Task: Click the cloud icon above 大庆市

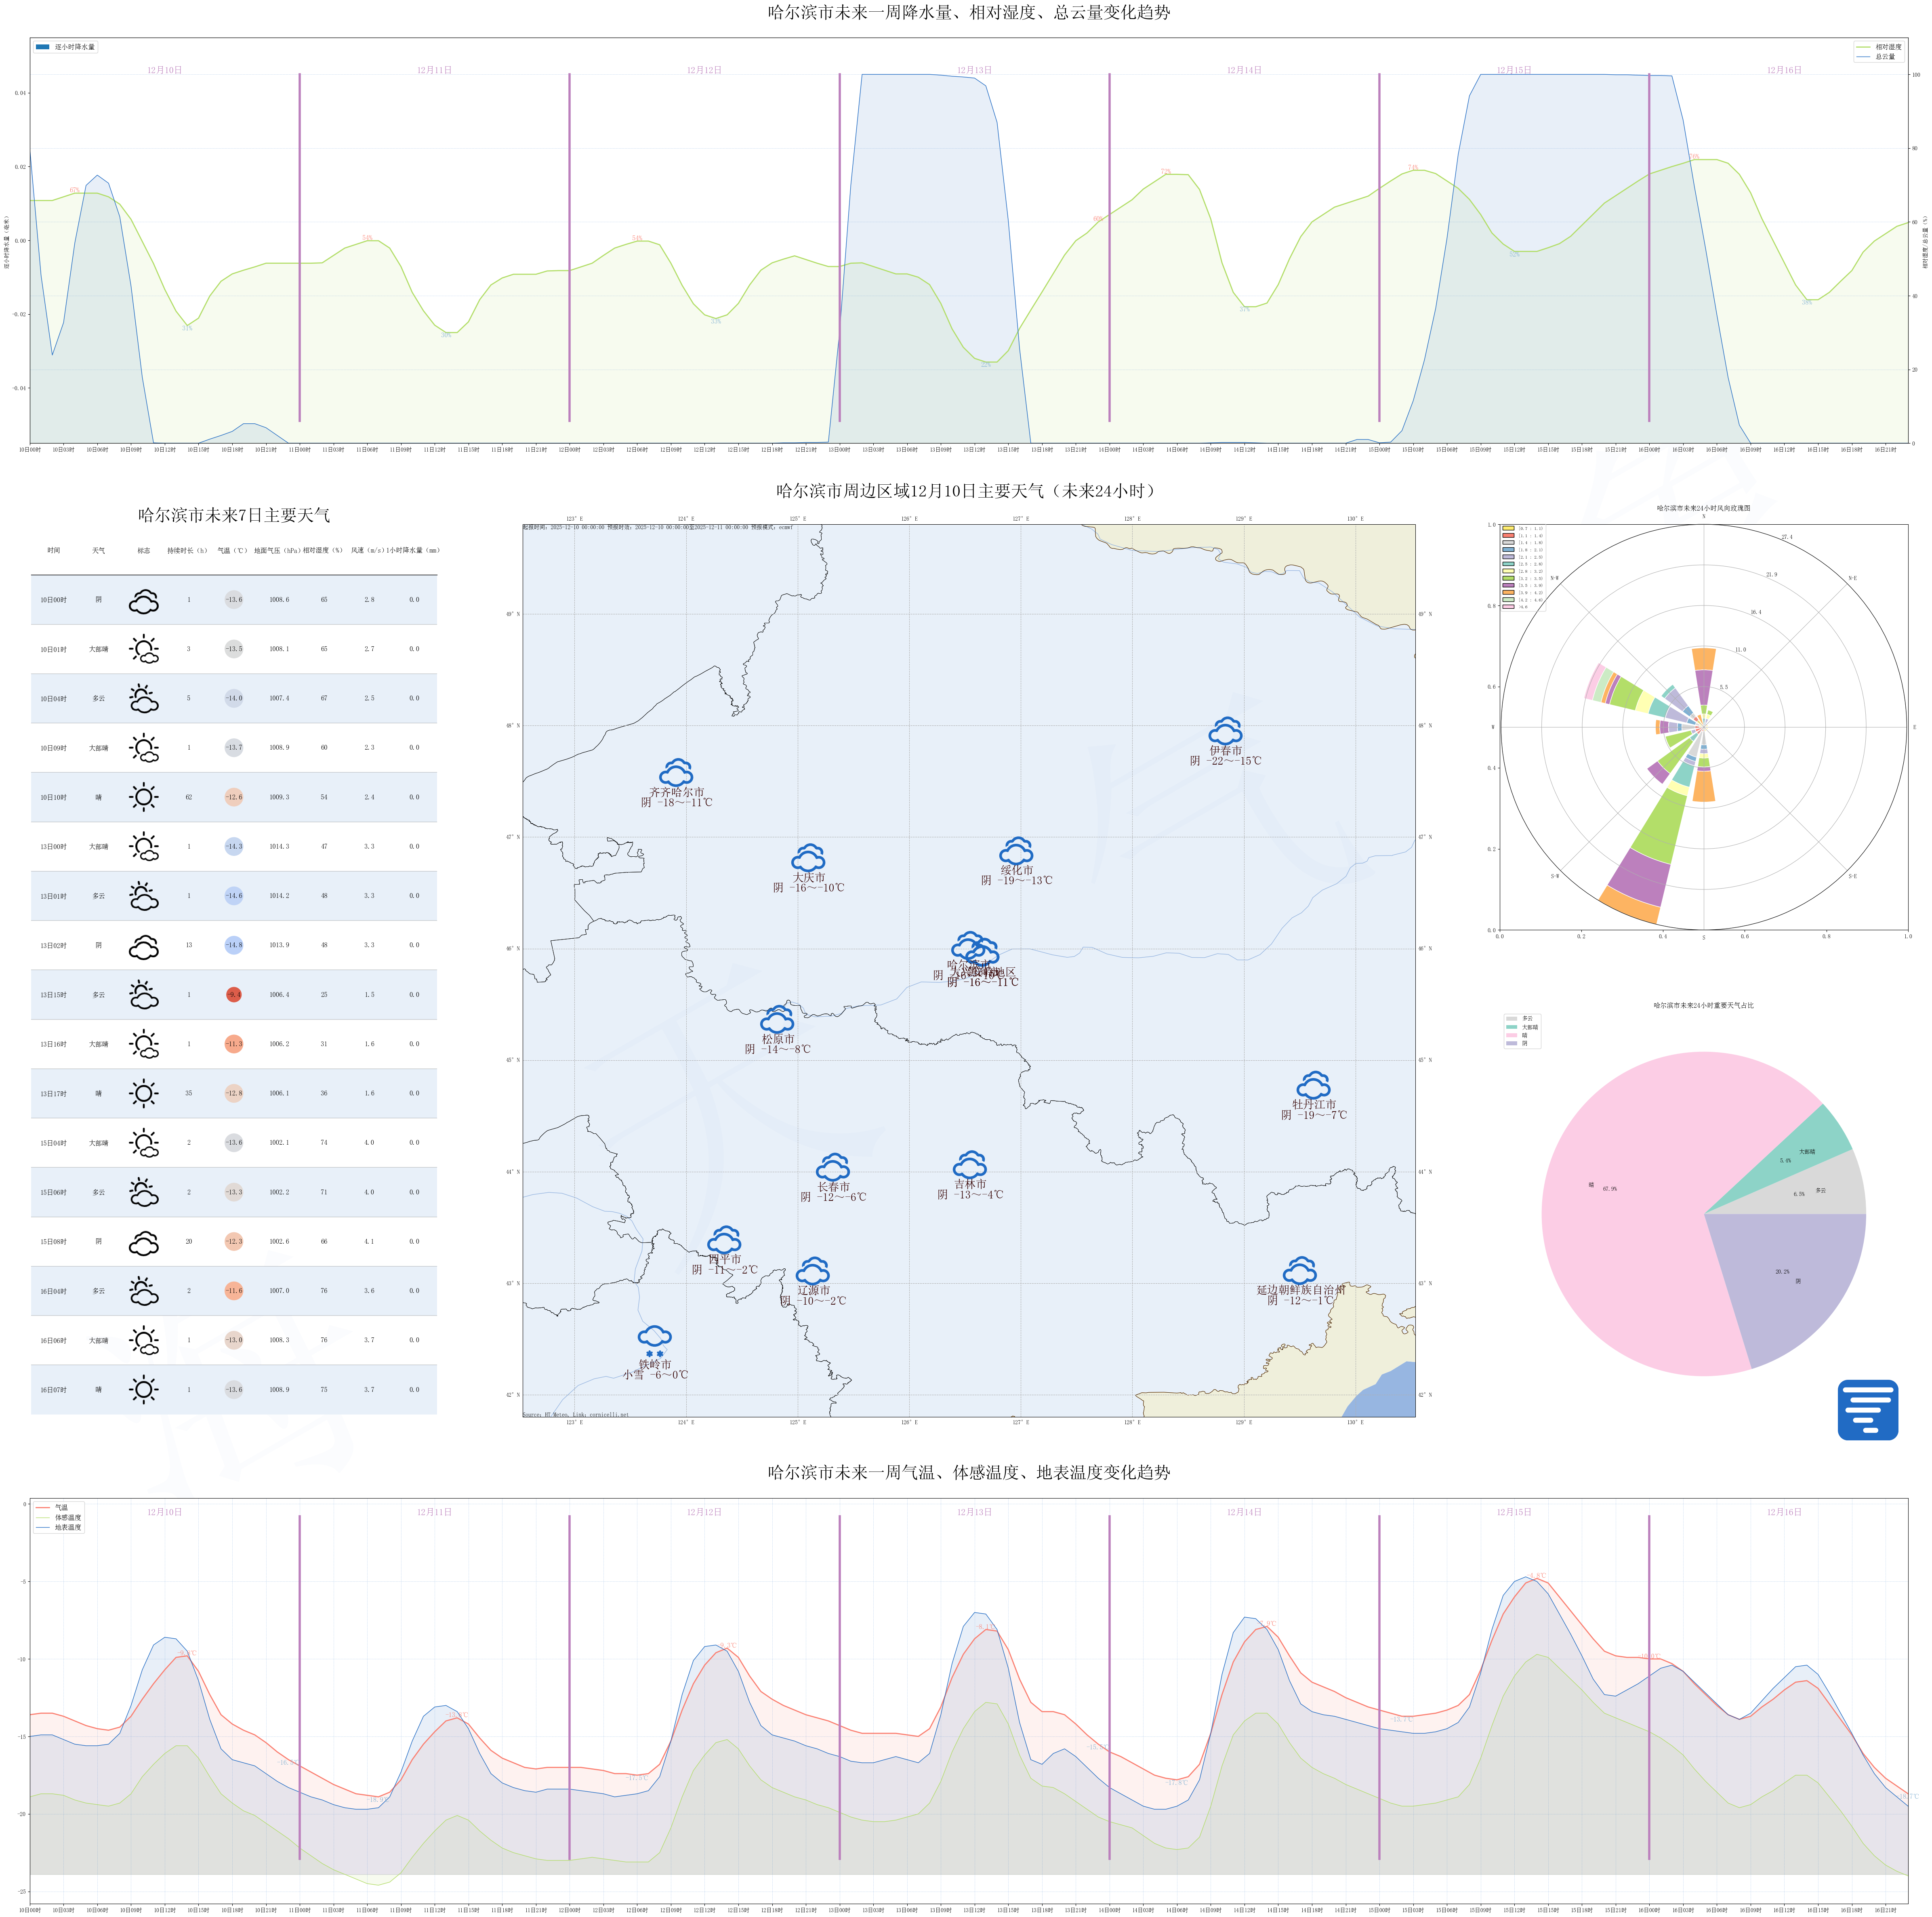Action: coord(808,858)
